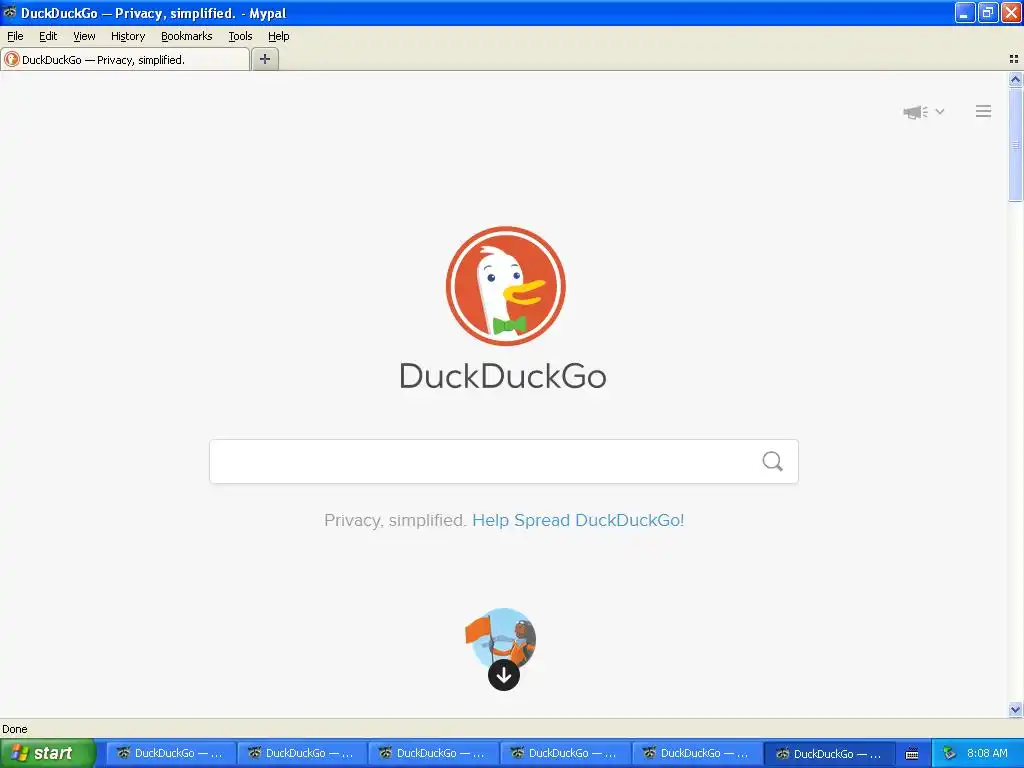Viewport: 1024px width, 768px height.
Task: Open the Edit menu
Action: pyautogui.click(x=48, y=36)
